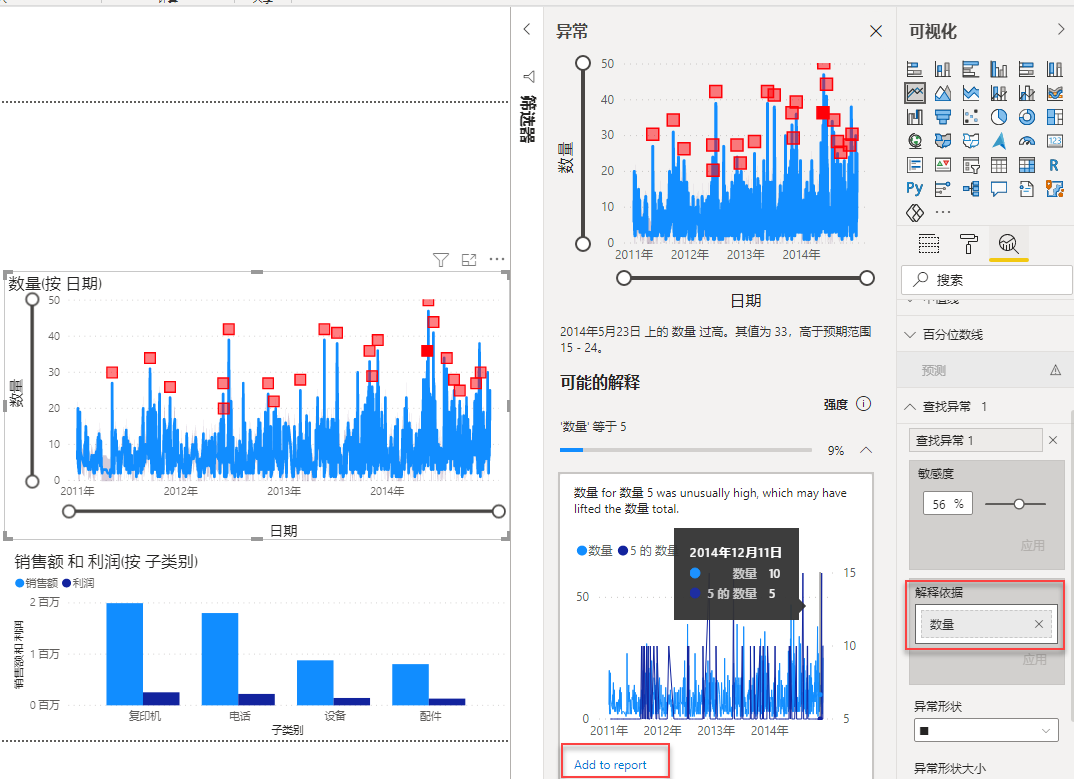The height and width of the screenshot is (779, 1074).
Task: Focus the 搜索 search box
Action: point(986,280)
